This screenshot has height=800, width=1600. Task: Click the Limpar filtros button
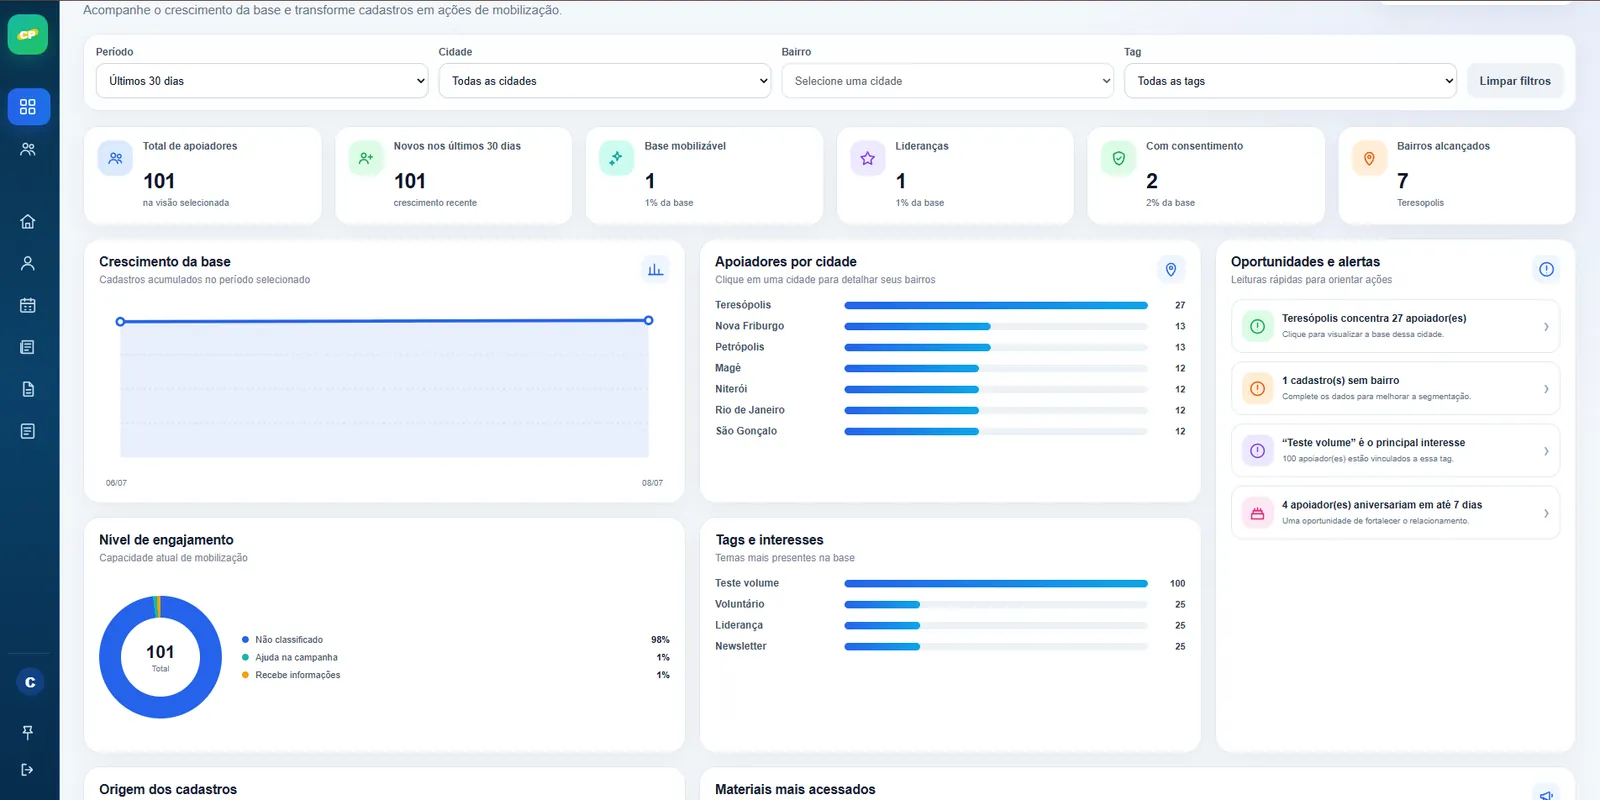coord(1515,81)
